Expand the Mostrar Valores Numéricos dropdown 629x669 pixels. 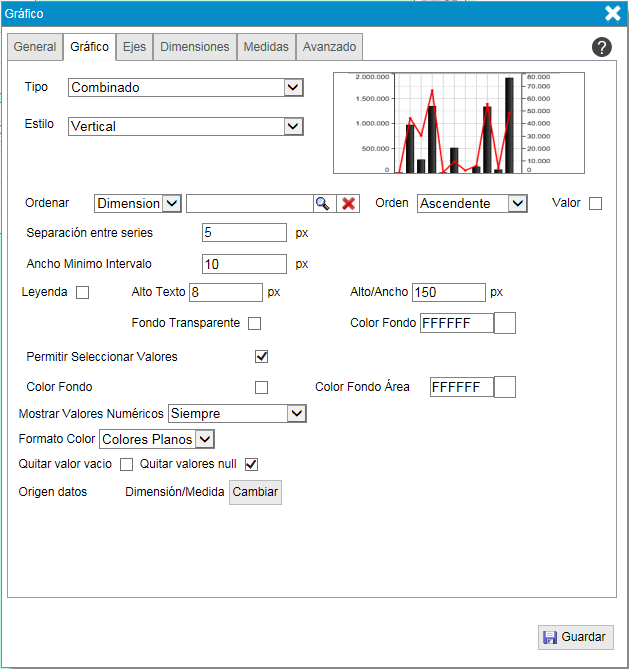[x=237, y=413]
